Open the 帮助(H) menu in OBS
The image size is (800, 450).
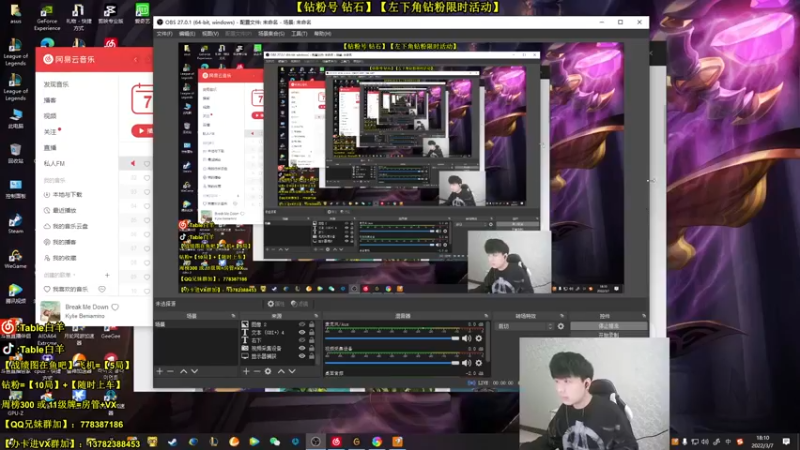pos(322,34)
